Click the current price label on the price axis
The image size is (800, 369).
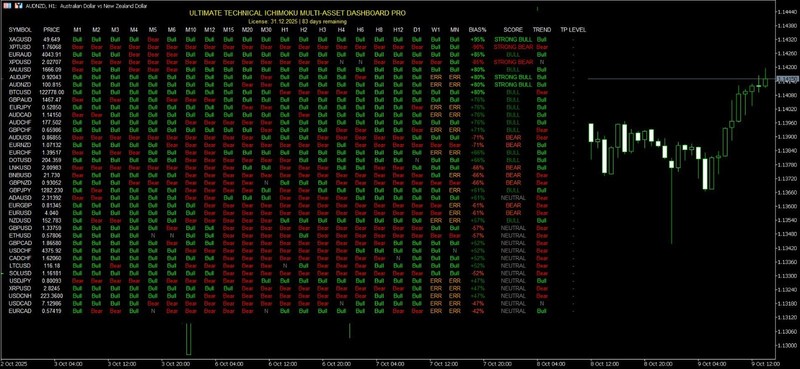pos(787,79)
